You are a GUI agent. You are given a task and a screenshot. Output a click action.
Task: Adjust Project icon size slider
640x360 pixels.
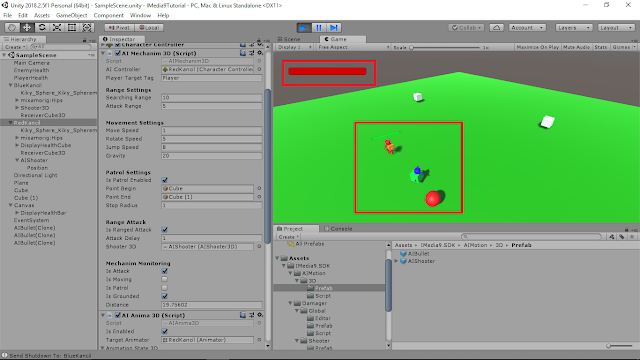point(619,346)
